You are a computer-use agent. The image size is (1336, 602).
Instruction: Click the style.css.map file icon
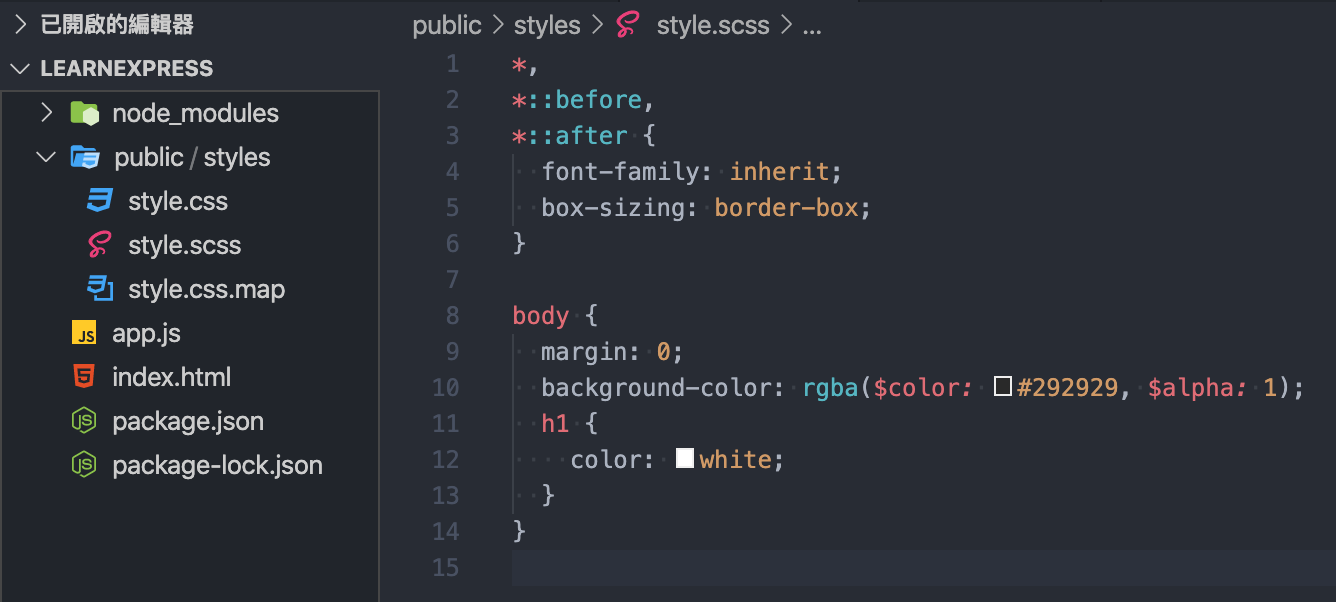point(100,289)
